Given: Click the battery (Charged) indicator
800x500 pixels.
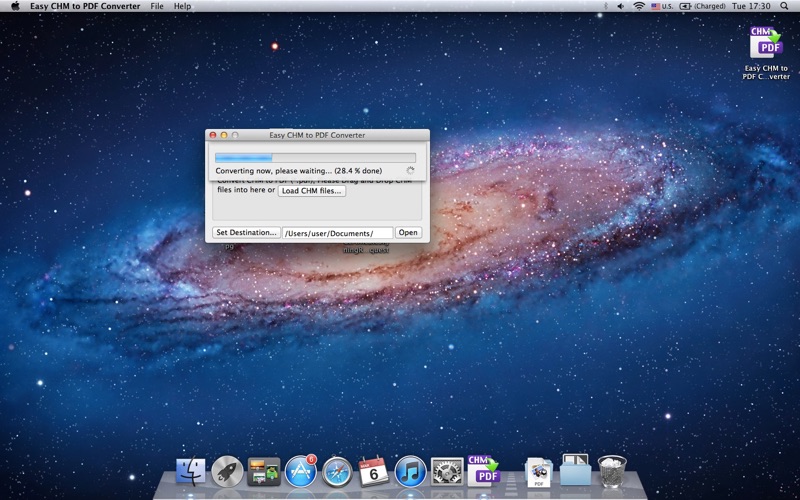Looking at the screenshot, I should [x=703, y=6].
